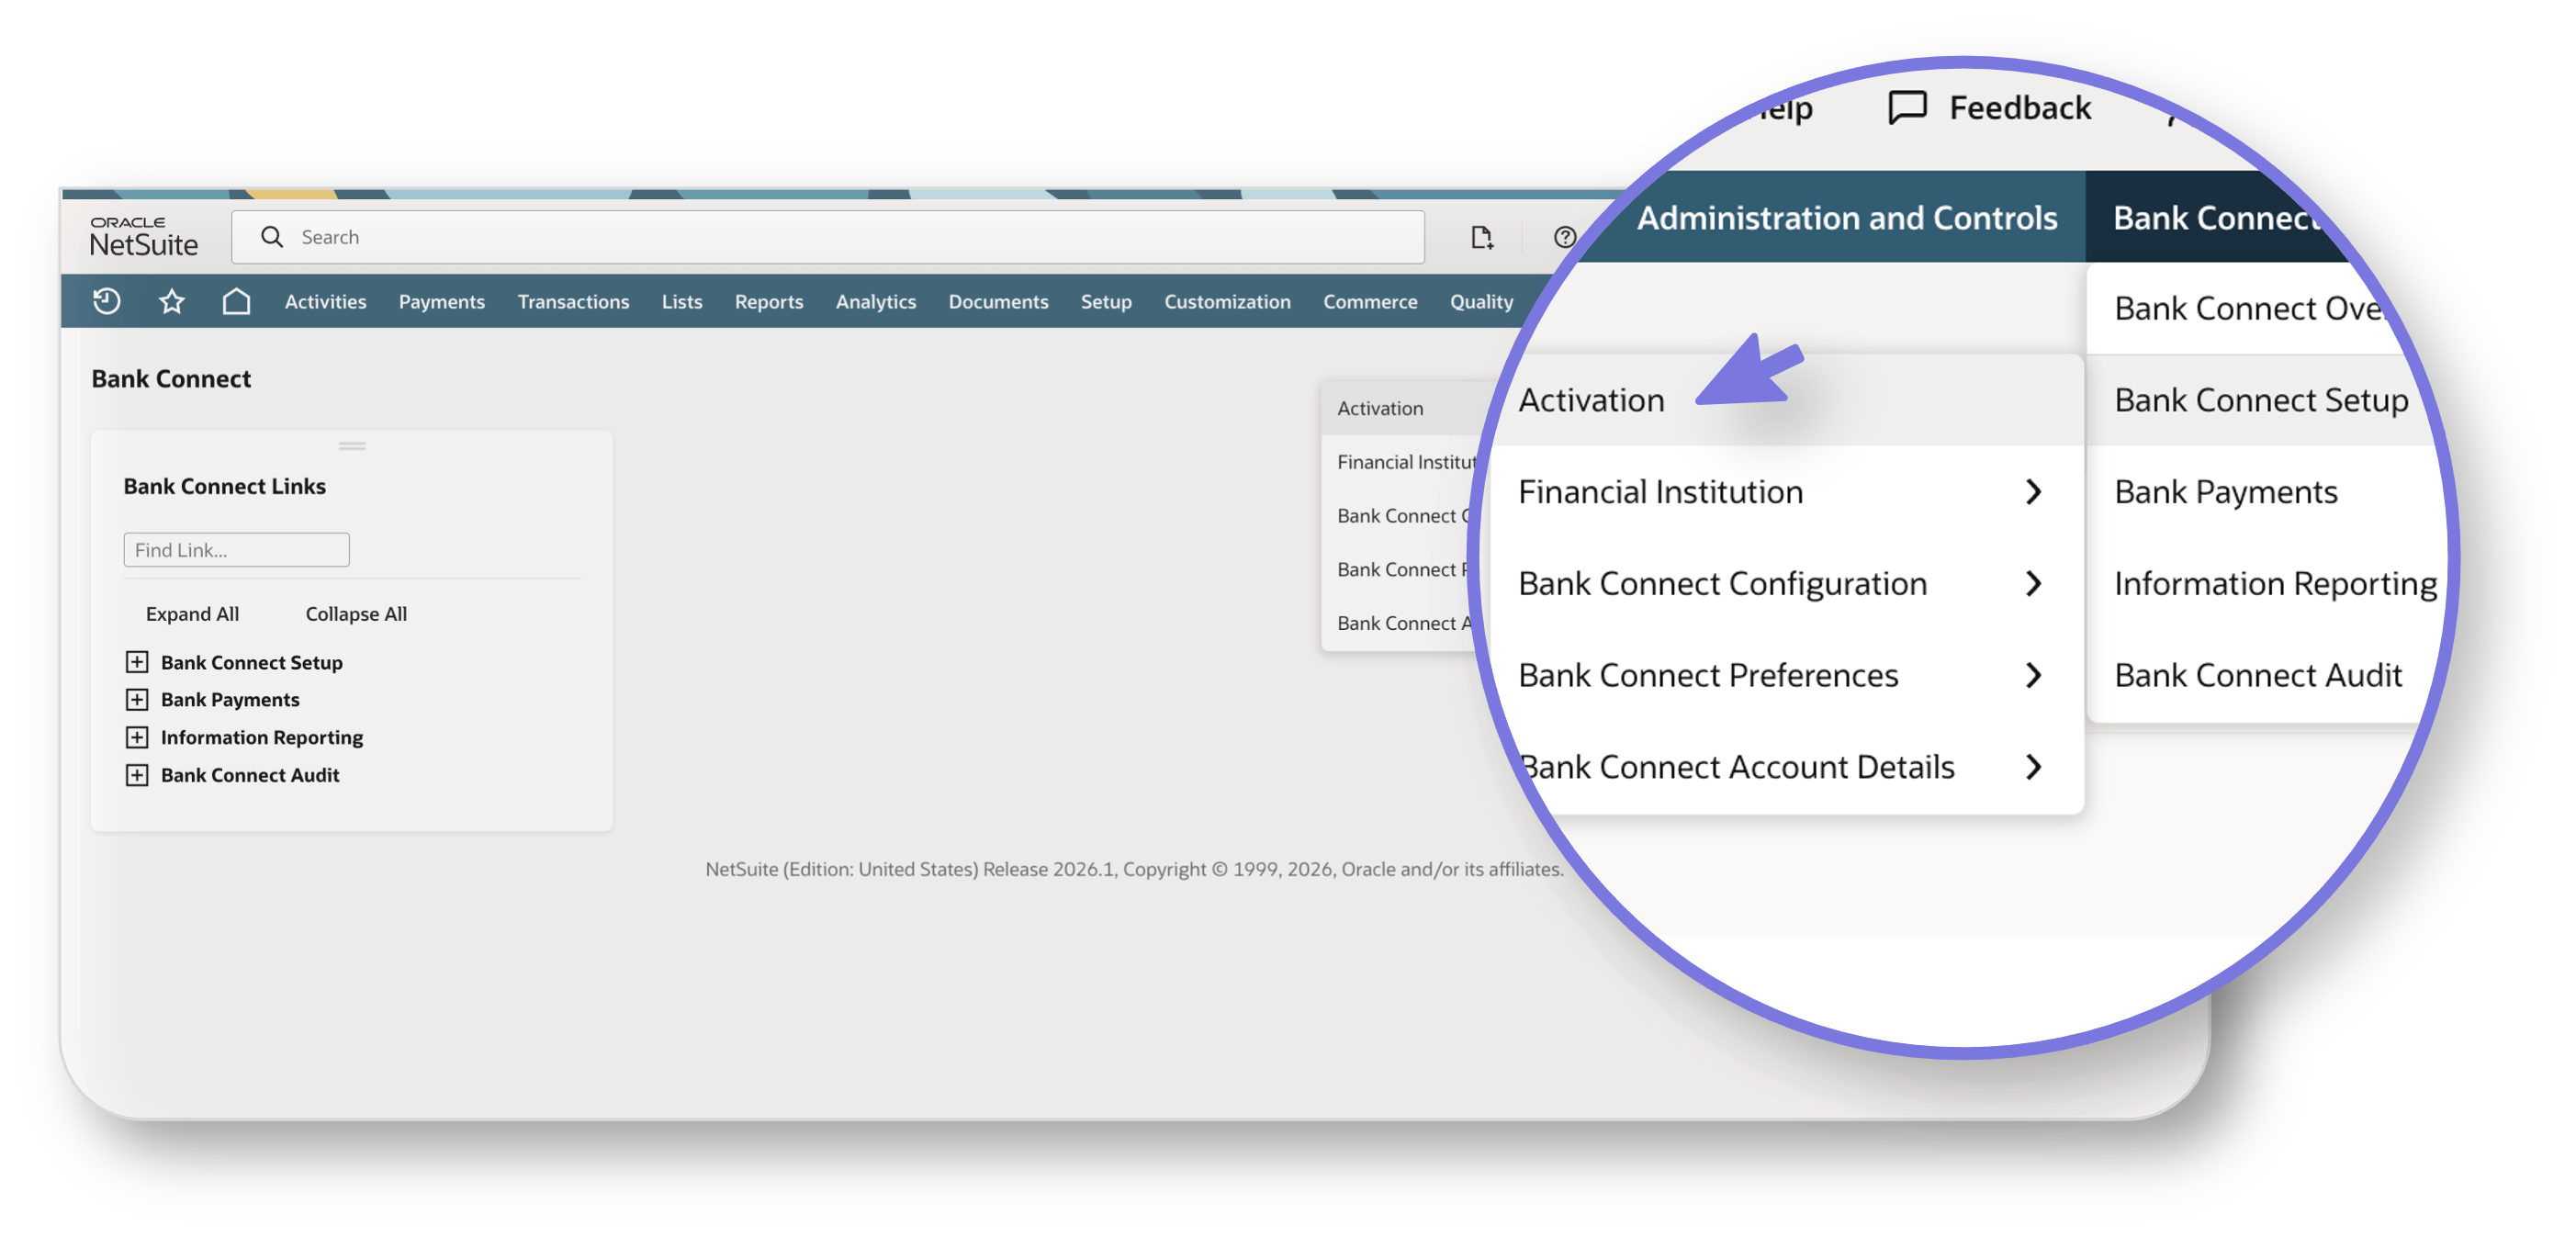Open the Shortcuts star icon
The height and width of the screenshot is (1237, 2576).
coord(172,301)
